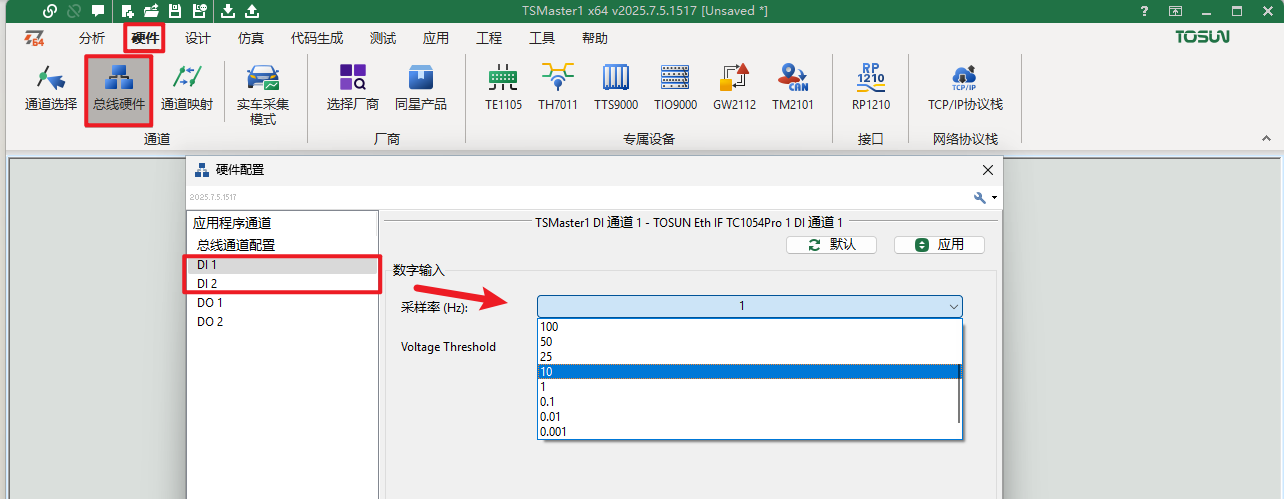Click the connect link icon in title bar
1284x499 pixels.
50,11
